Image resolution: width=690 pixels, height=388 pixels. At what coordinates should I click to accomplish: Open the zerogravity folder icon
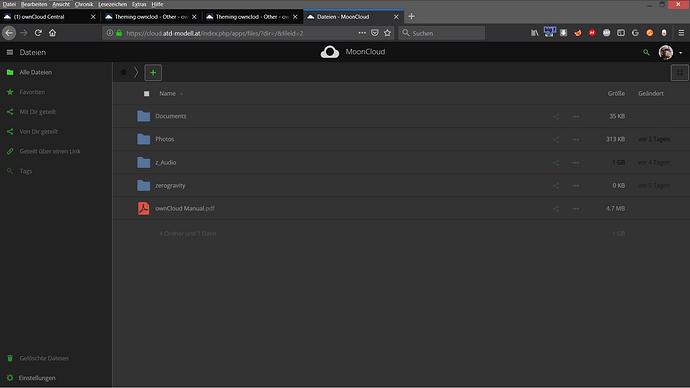(143, 185)
